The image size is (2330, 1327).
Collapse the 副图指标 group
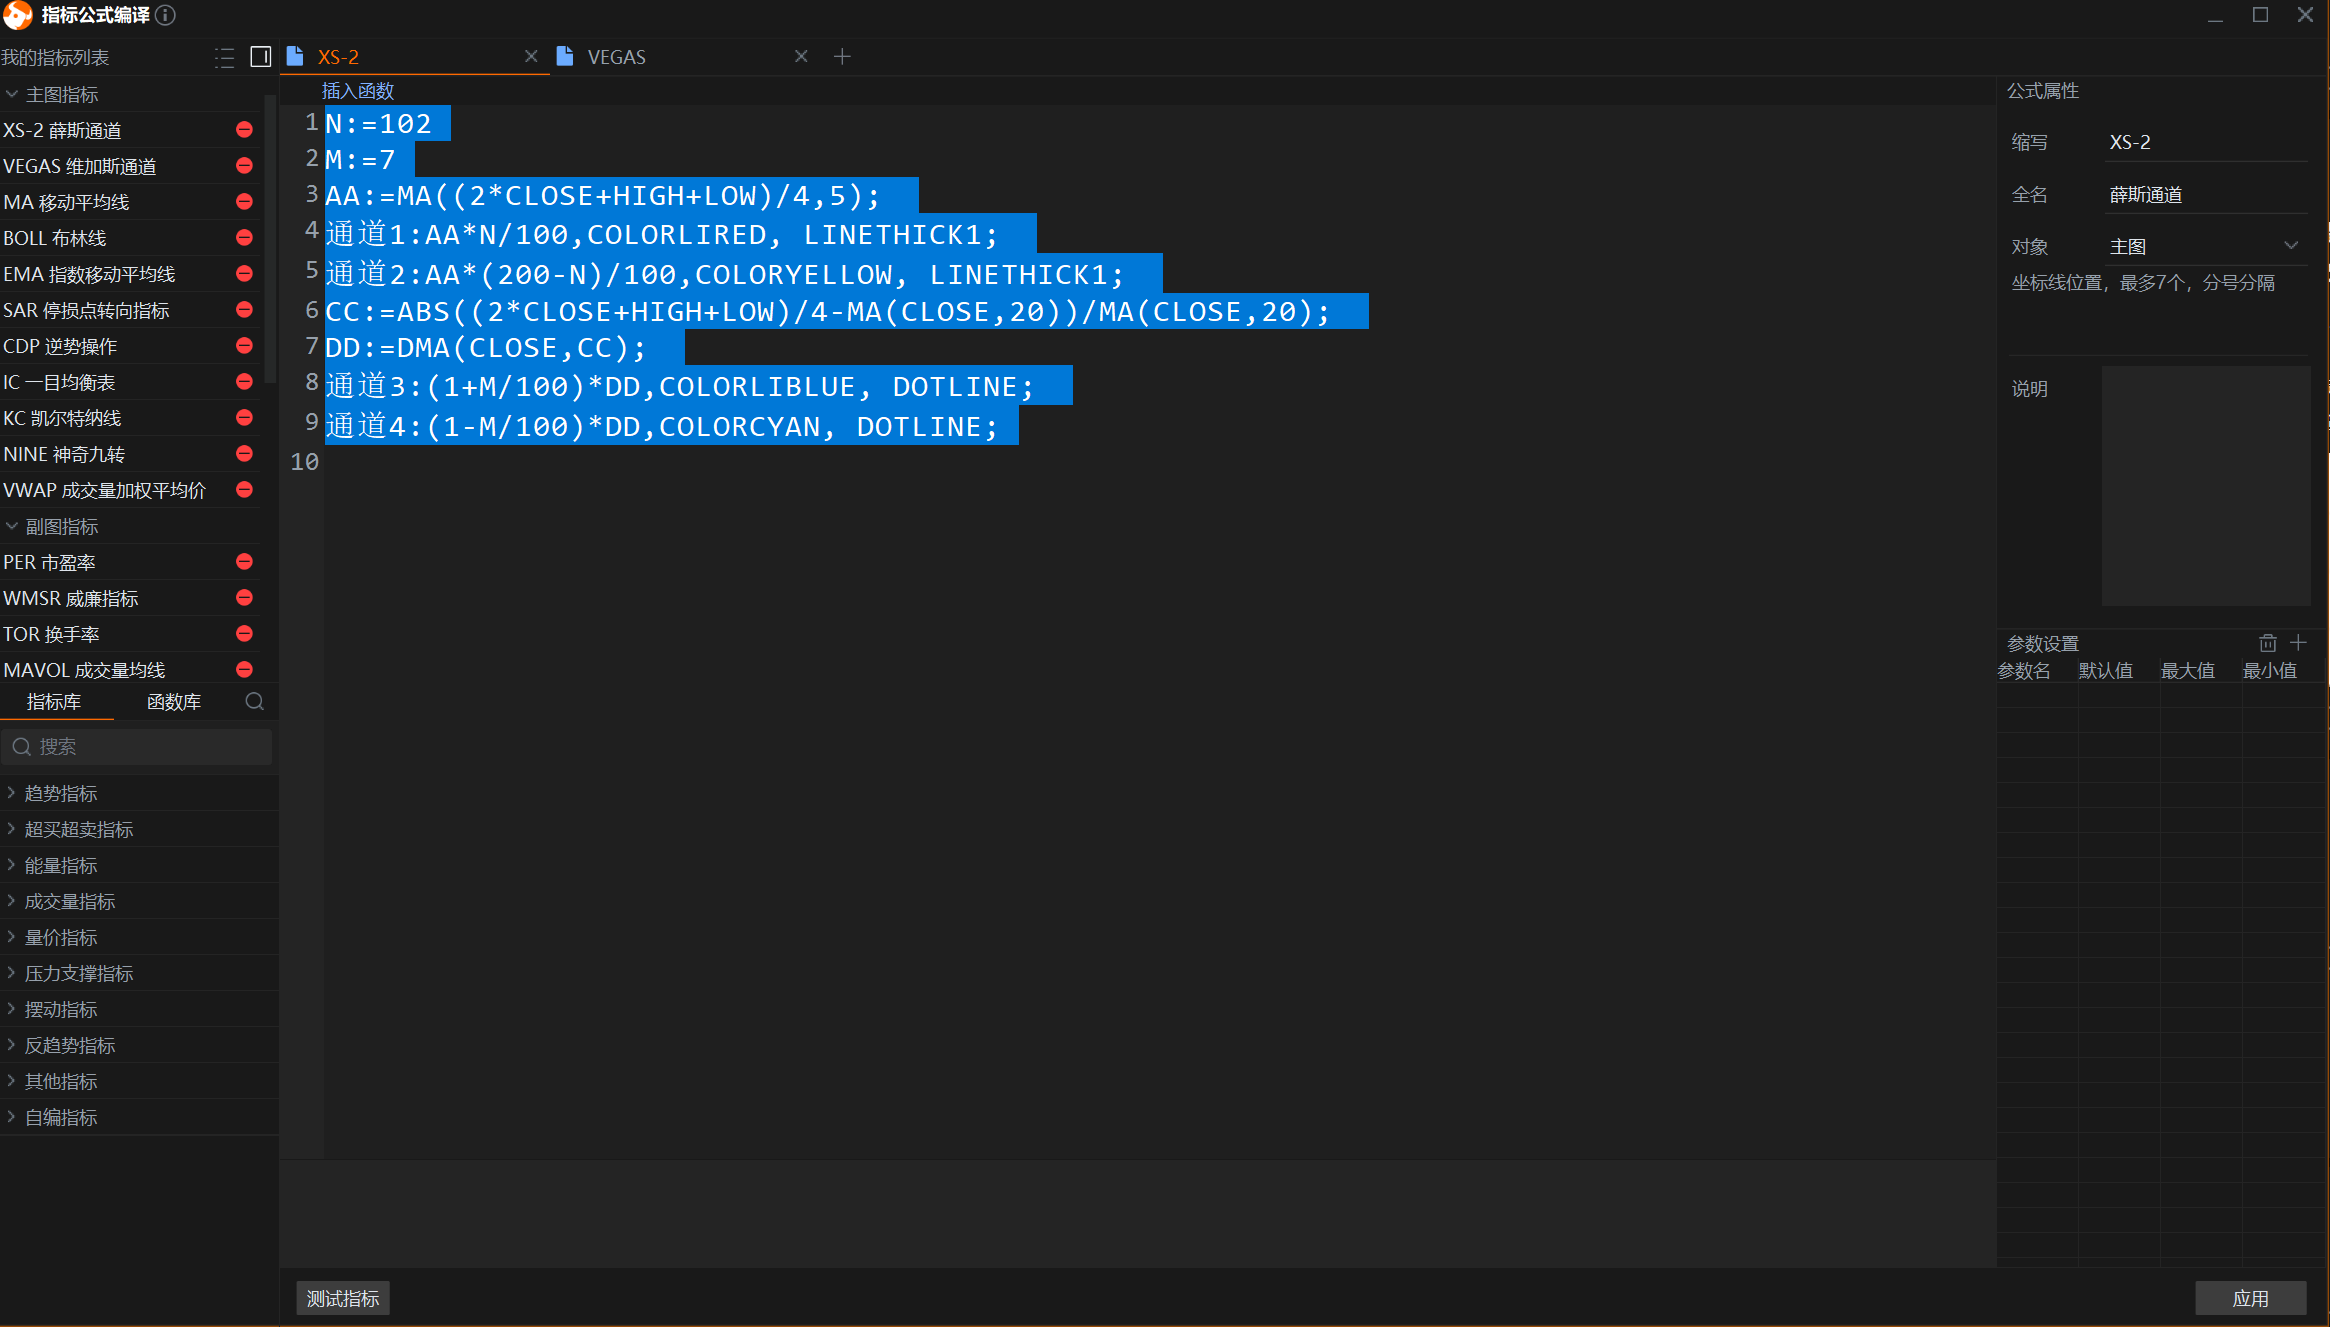(x=12, y=526)
